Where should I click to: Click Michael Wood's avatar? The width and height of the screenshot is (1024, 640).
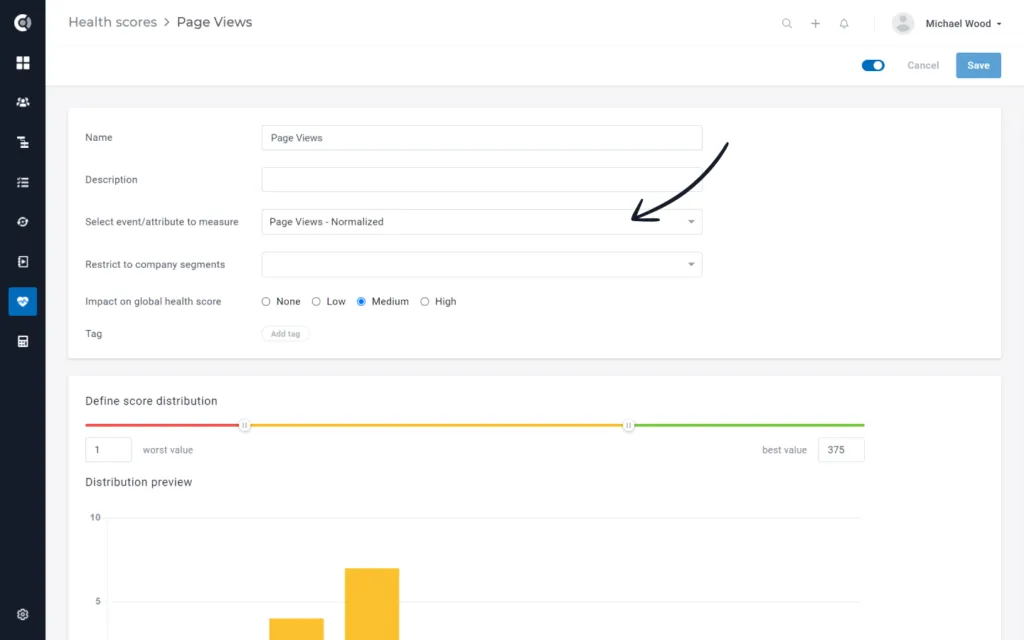[x=903, y=24]
